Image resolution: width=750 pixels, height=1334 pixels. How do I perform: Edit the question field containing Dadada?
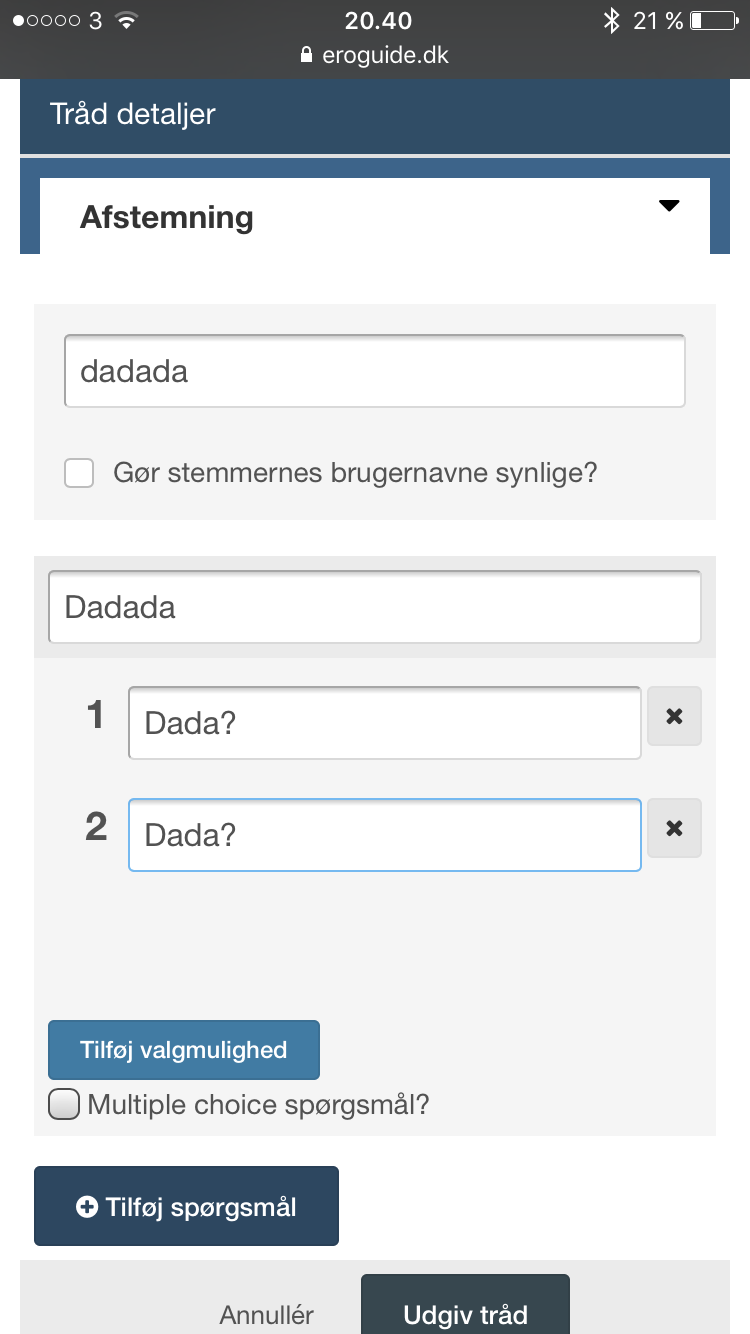(x=375, y=607)
